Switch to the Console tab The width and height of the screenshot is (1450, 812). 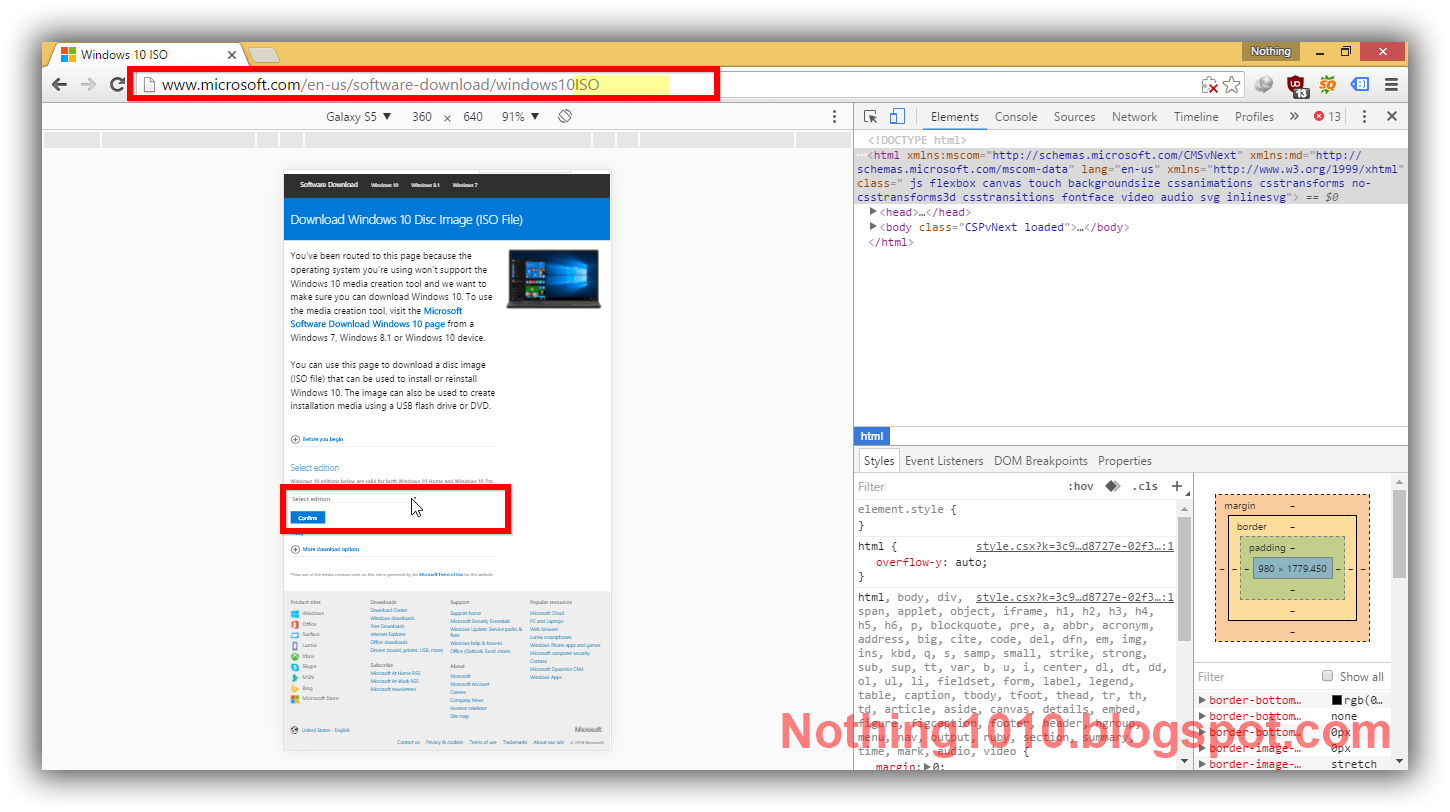1016,117
